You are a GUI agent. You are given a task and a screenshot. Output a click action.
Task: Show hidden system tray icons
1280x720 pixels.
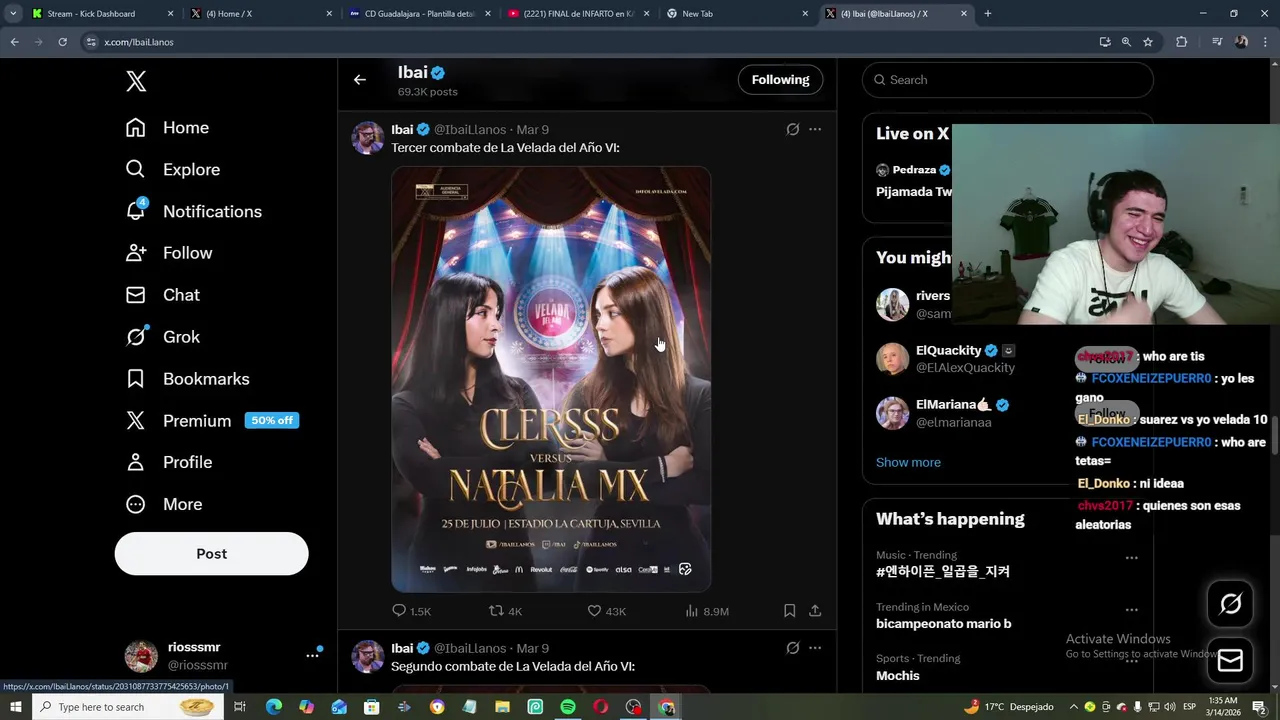click(x=1074, y=707)
